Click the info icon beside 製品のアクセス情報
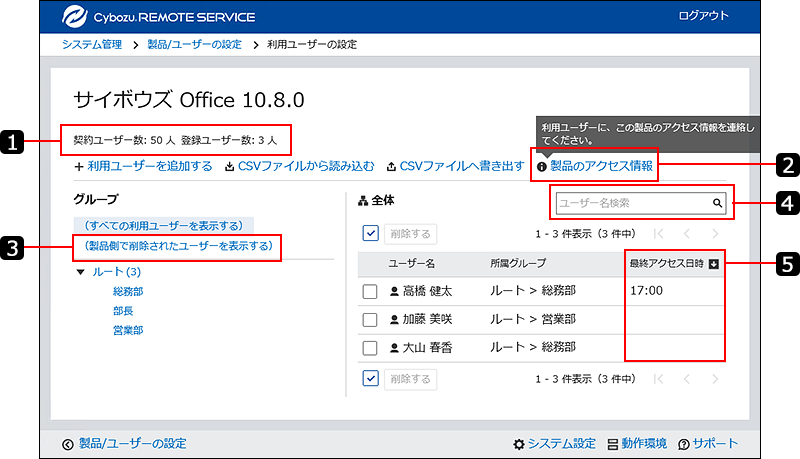This screenshot has height=459, width=800. click(x=542, y=167)
